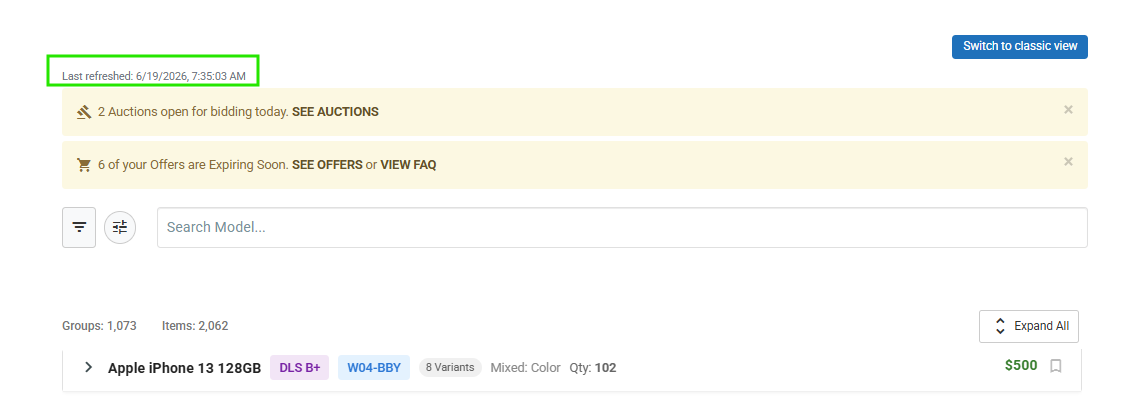Viewport: 1130px width, 398px height.
Task: Focus the Search Model input field
Action: click(622, 227)
